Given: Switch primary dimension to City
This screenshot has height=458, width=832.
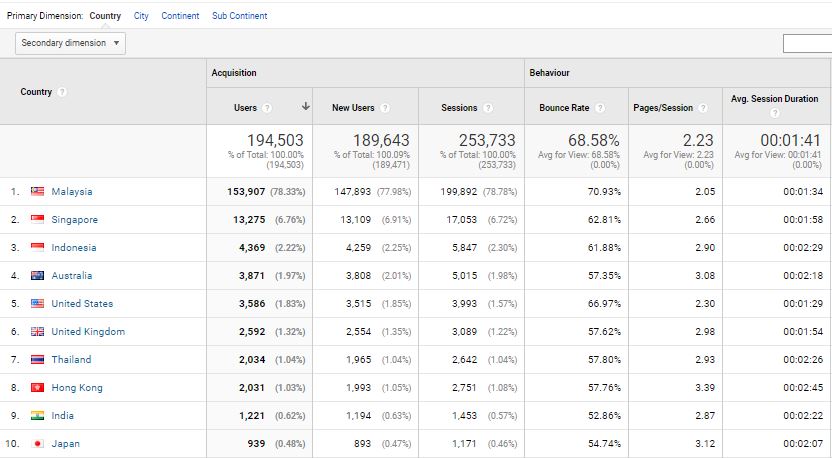Looking at the screenshot, I should 141,16.
